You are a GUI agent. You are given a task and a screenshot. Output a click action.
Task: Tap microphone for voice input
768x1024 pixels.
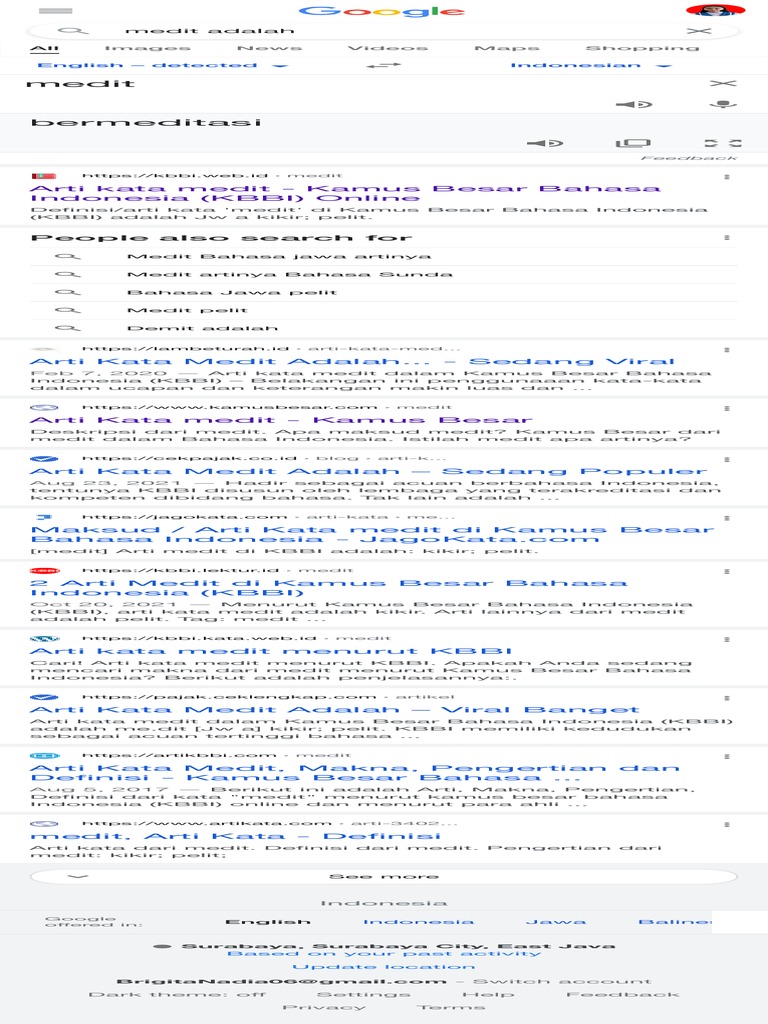pyautogui.click(x=723, y=104)
